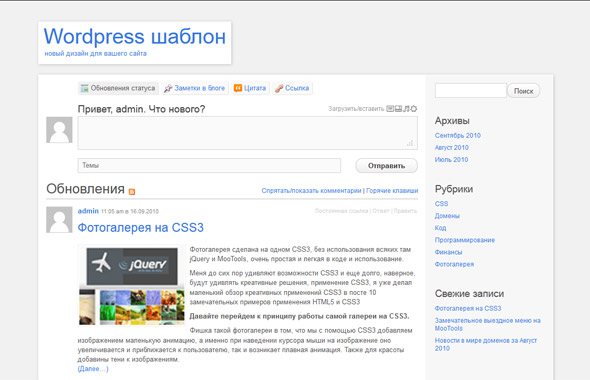This screenshot has width=590, height=380.
Task: Select the Цитата post type tab
Action: coord(250,88)
